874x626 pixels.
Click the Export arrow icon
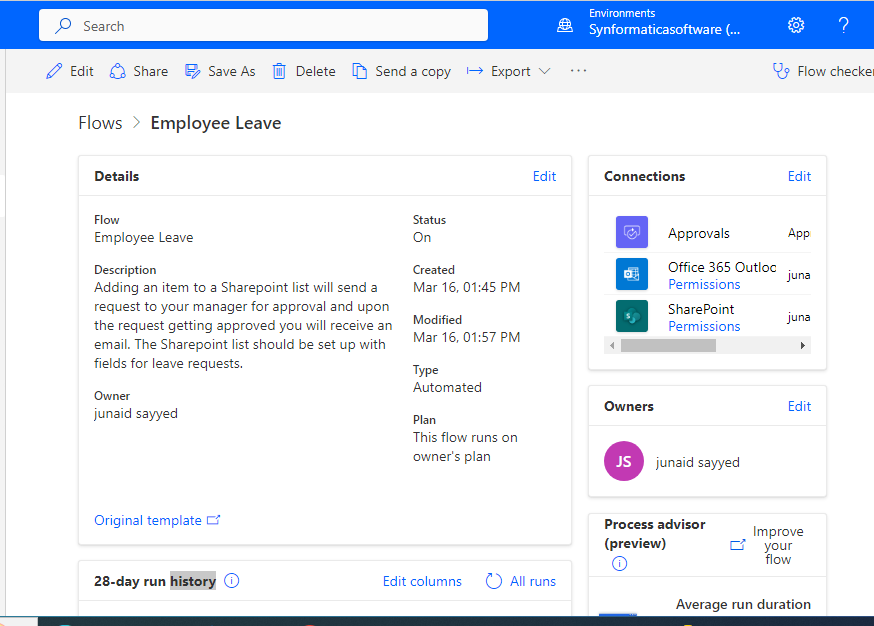click(x=474, y=71)
